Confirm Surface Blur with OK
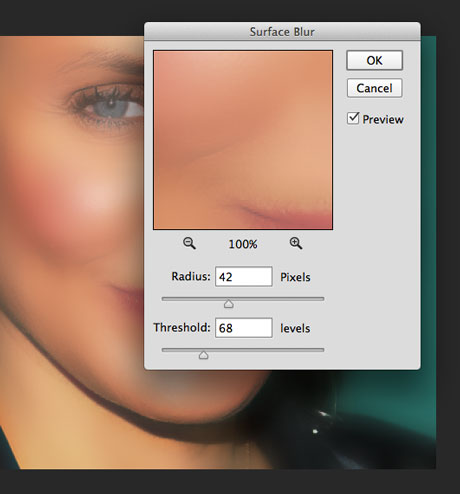Image resolution: width=460 pixels, height=494 pixels. coord(374,60)
